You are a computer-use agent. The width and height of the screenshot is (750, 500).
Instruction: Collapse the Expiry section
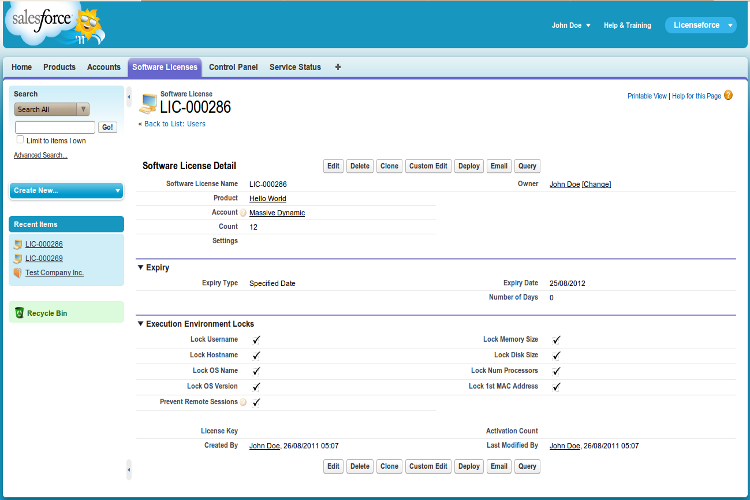tap(141, 267)
